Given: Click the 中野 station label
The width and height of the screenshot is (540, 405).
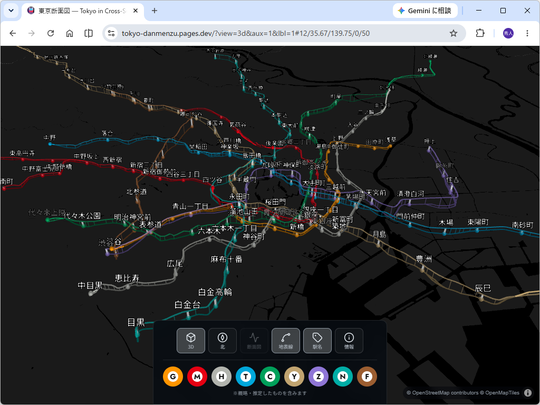Looking at the screenshot, I should pos(49,137).
